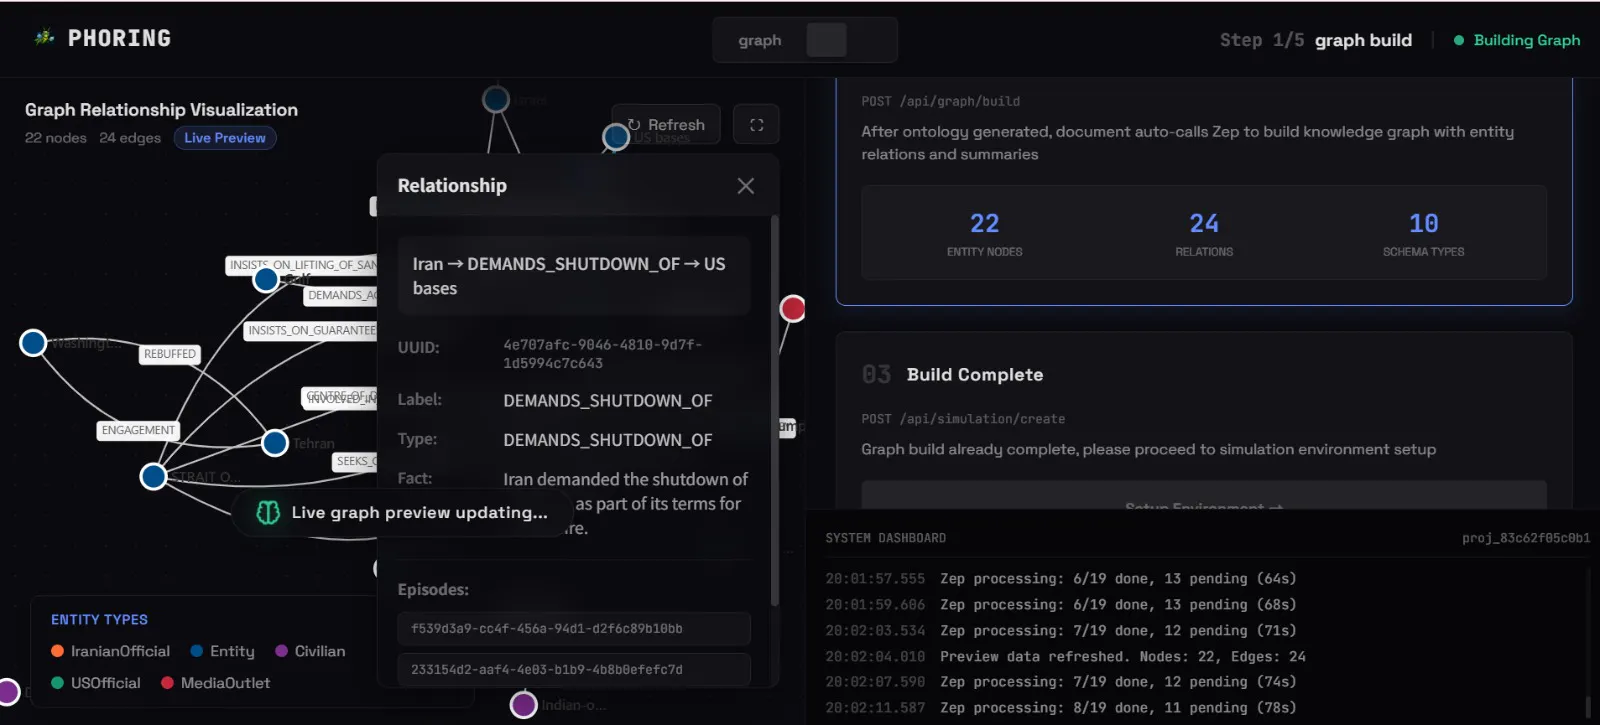
Task: Select the blue node under INSISTS_ON_LIFTING label
Action: tap(266, 279)
